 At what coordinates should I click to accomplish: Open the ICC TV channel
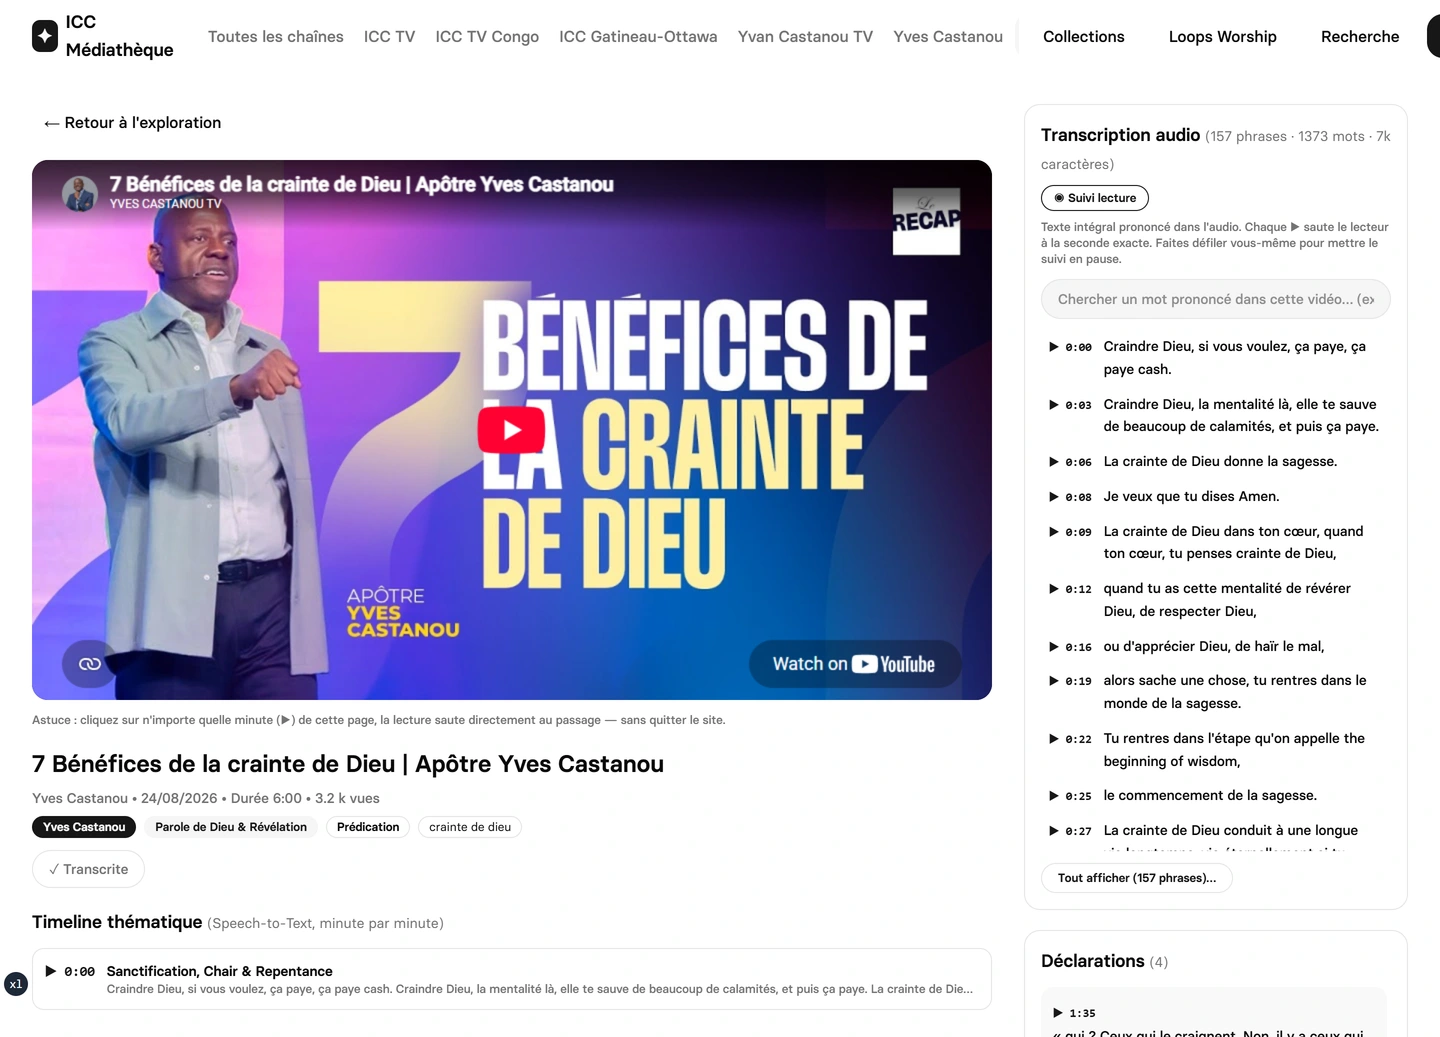389,37
